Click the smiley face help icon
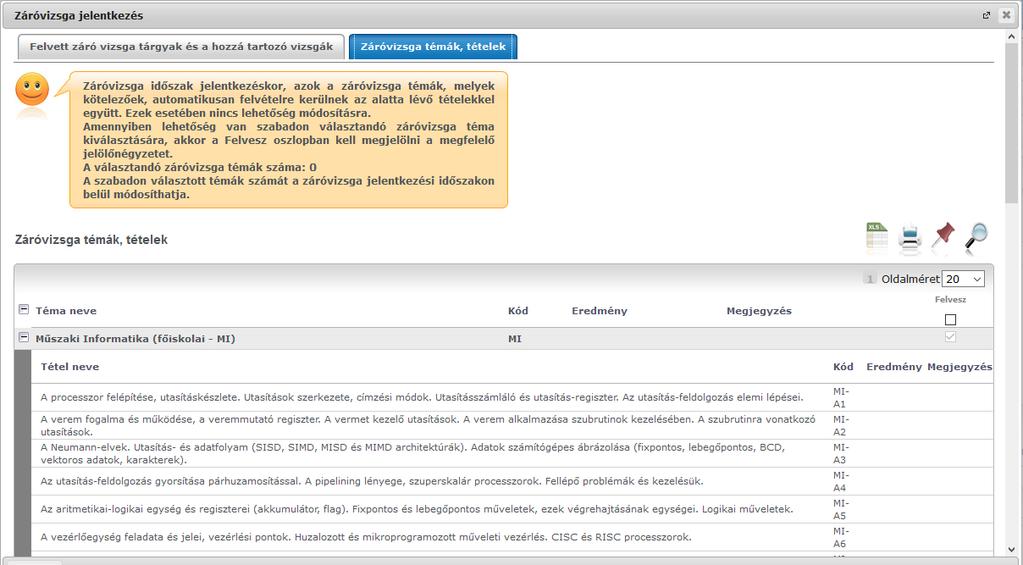The width and height of the screenshot is (1023, 565). click(32, 90)
